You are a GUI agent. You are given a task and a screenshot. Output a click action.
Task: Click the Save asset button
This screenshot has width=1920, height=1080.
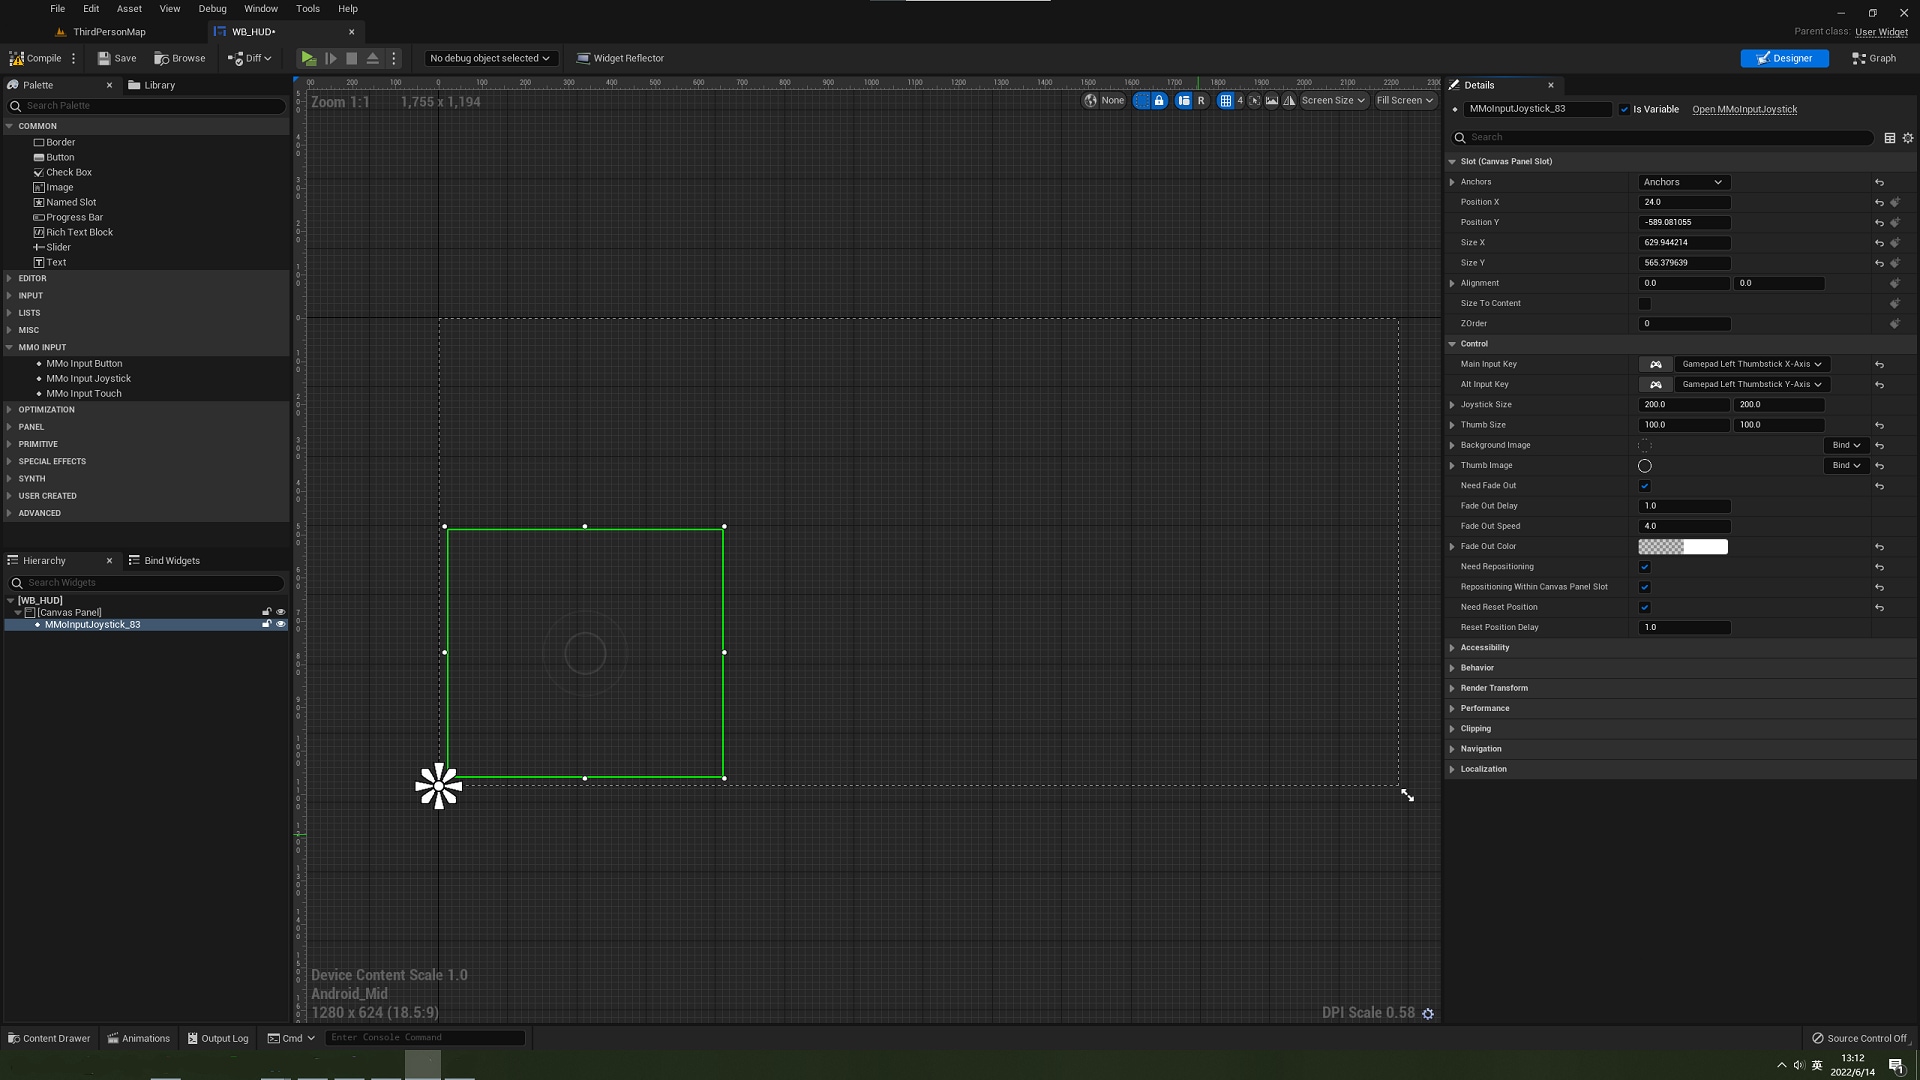tap(117, 58)
